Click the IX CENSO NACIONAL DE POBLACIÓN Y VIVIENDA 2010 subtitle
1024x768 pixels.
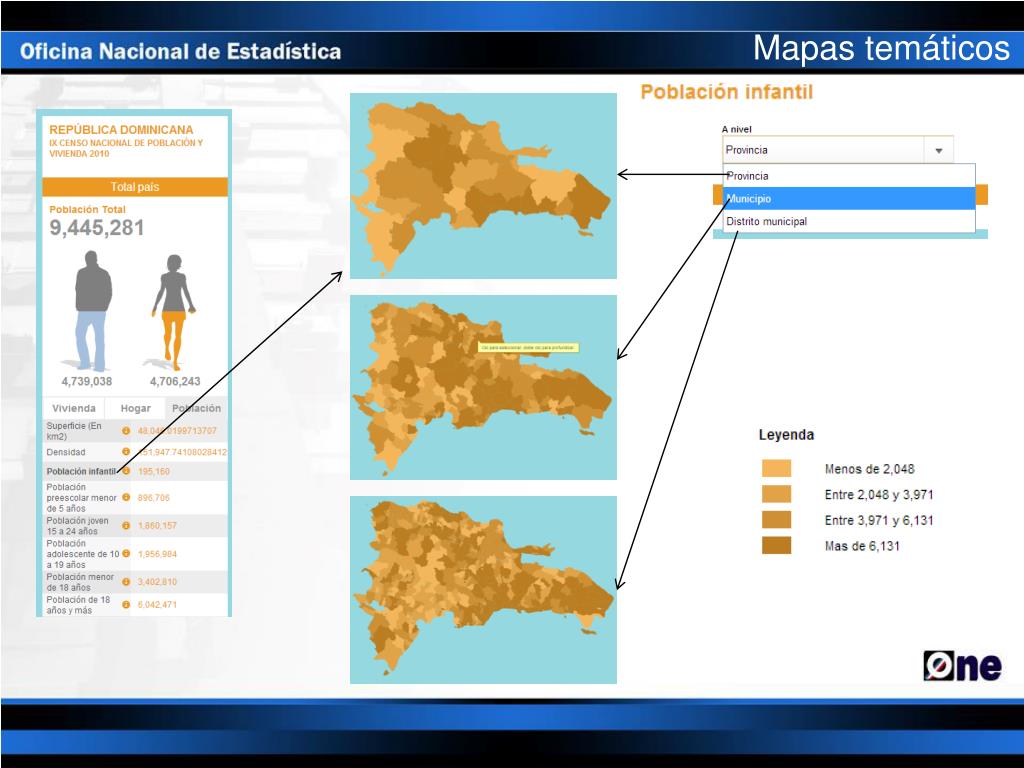126,148
